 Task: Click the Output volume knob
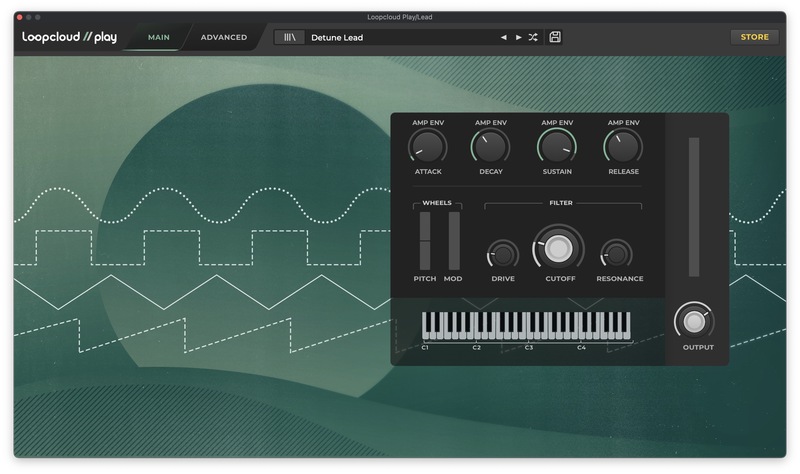[693, 321]
